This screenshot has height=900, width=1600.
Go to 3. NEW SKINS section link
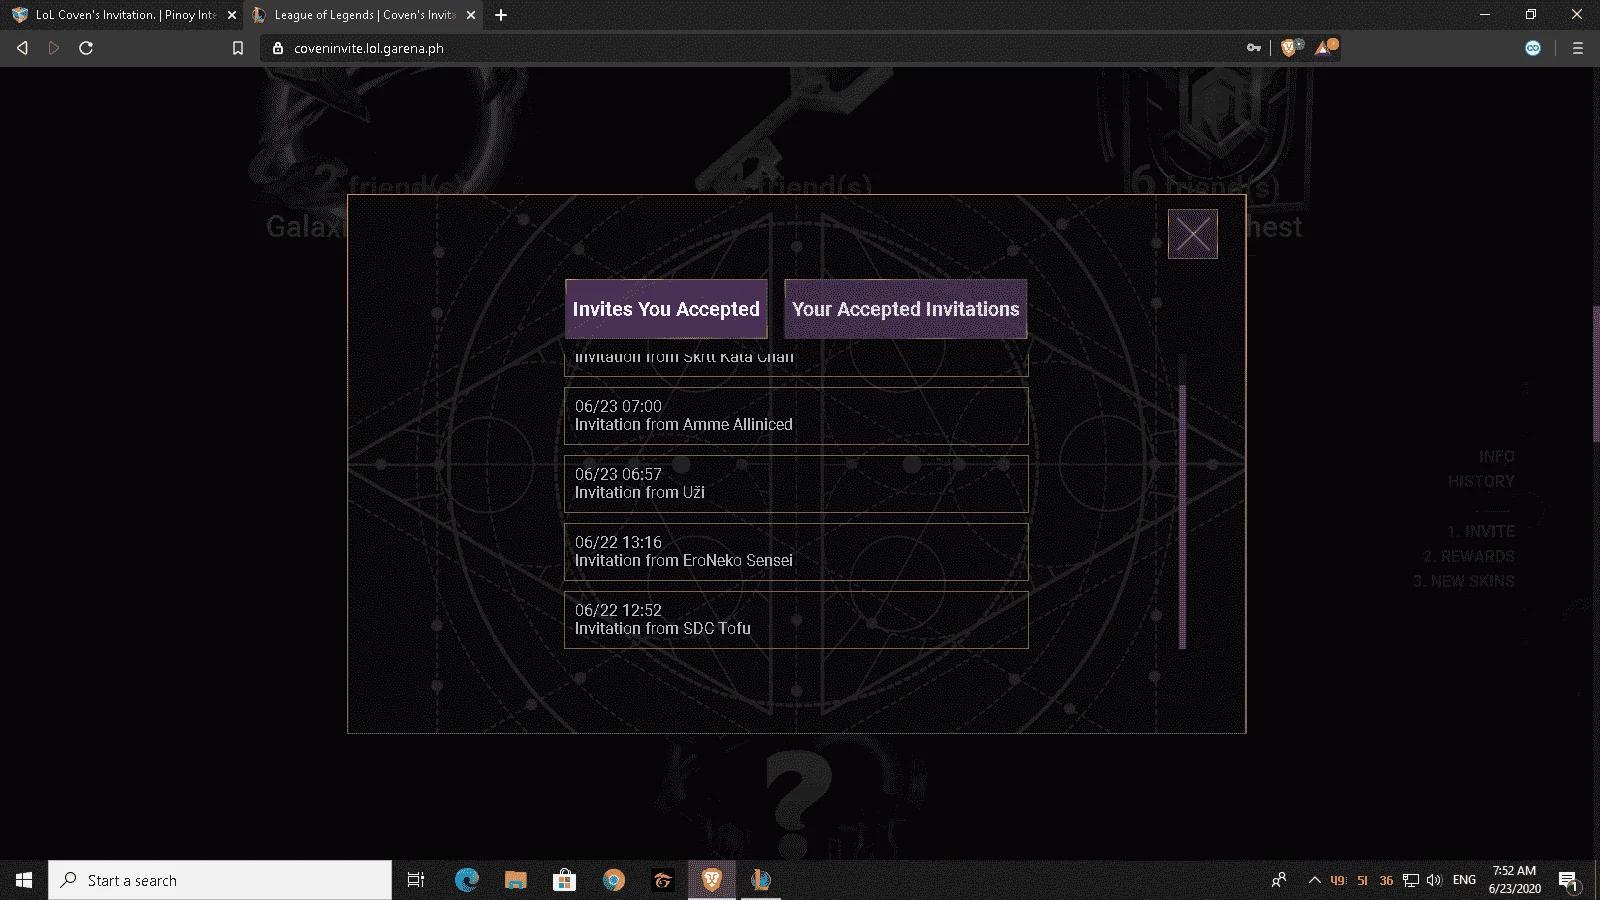pos(1463,581)
